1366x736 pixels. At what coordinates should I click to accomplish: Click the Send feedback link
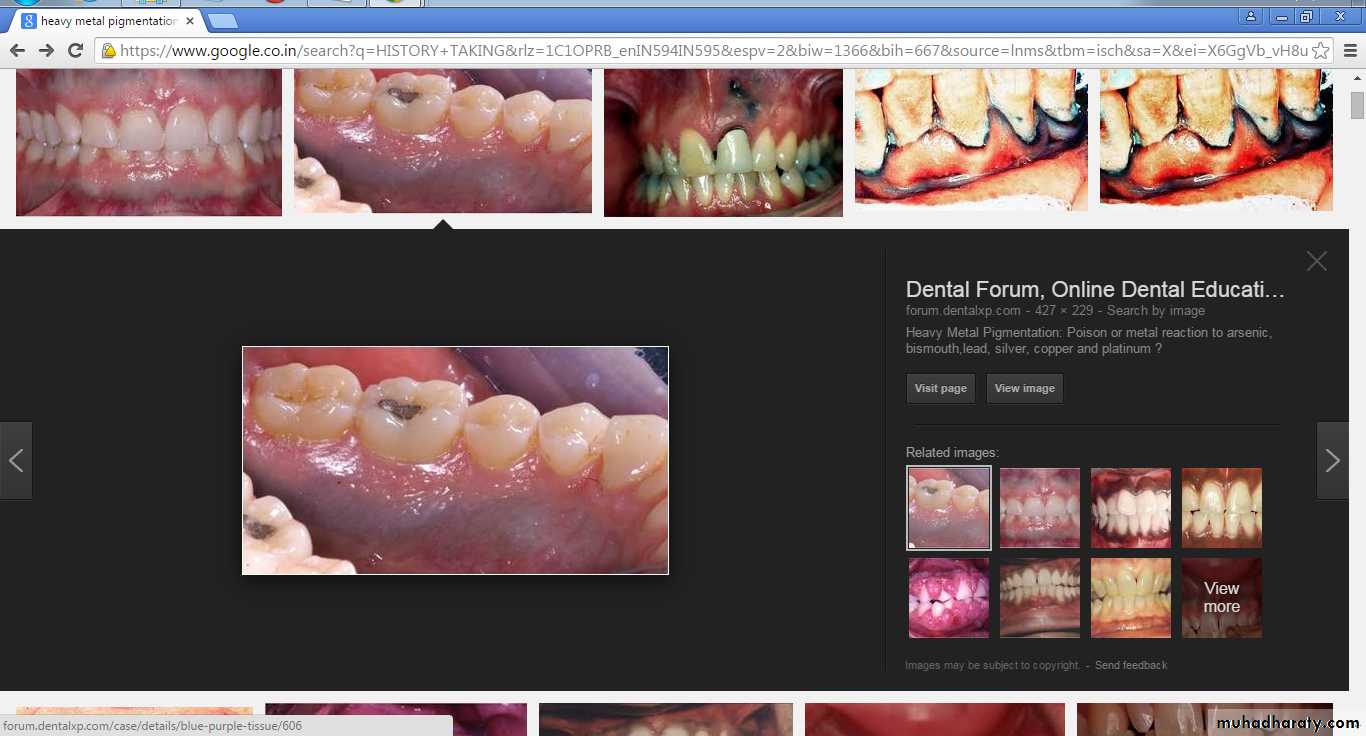1130,665
